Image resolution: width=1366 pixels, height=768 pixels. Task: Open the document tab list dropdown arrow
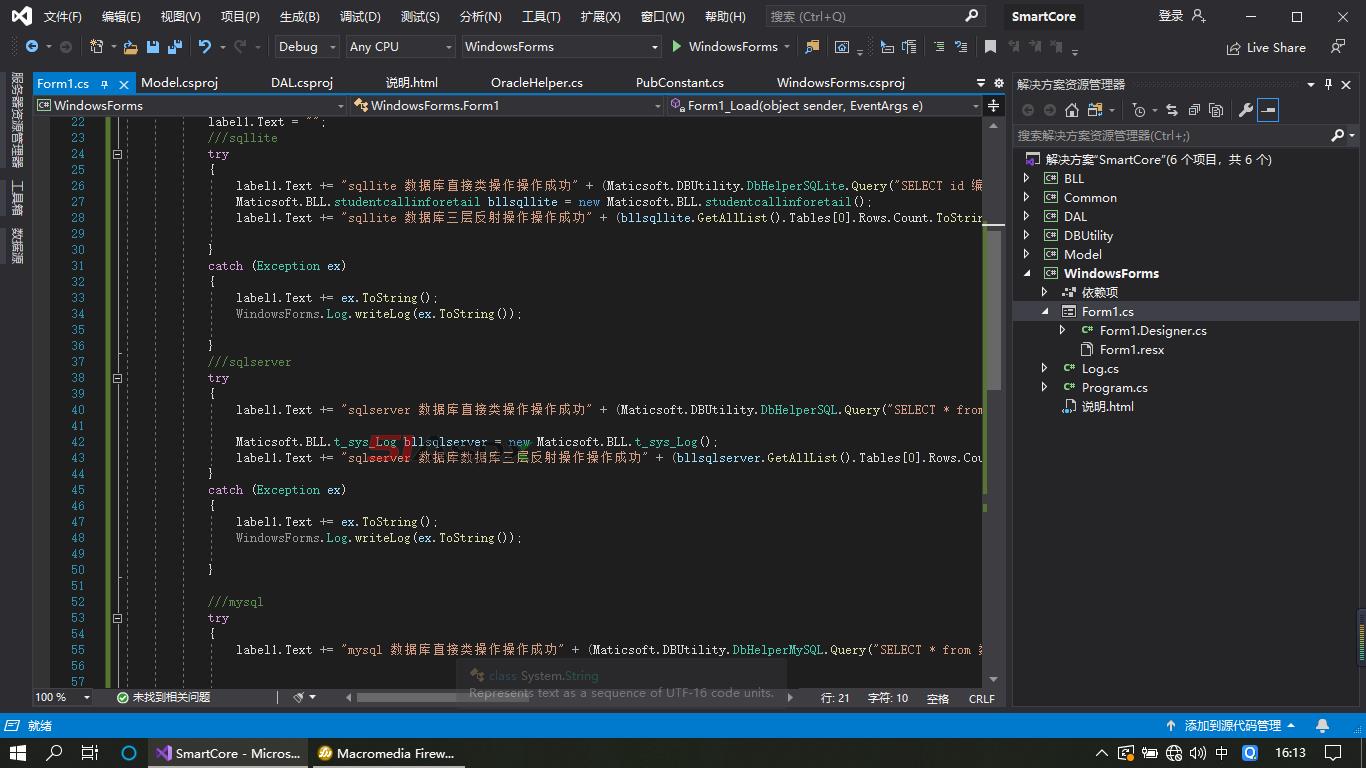[981, 83]
